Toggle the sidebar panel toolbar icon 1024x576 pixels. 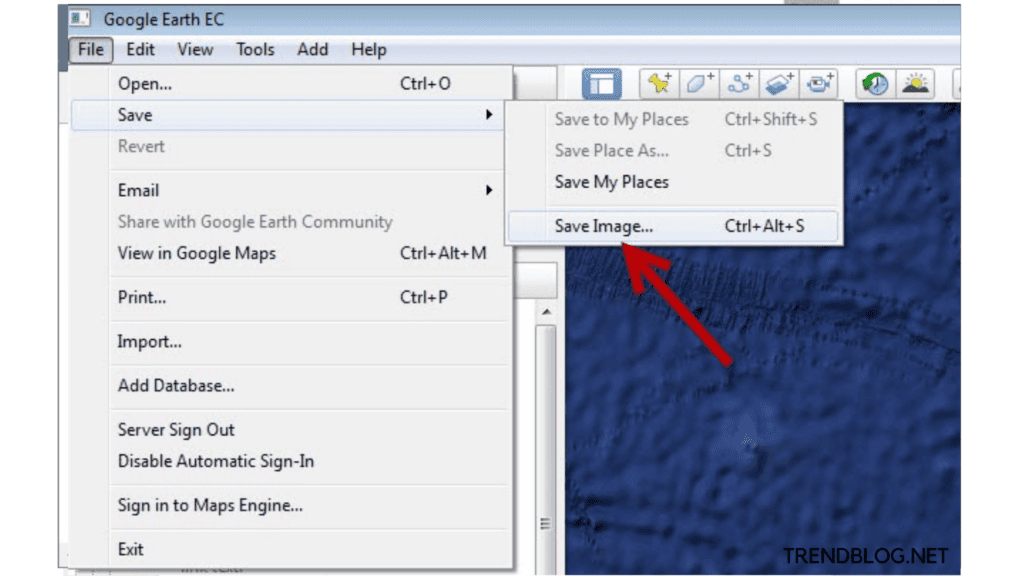click(x=601, y=84)
